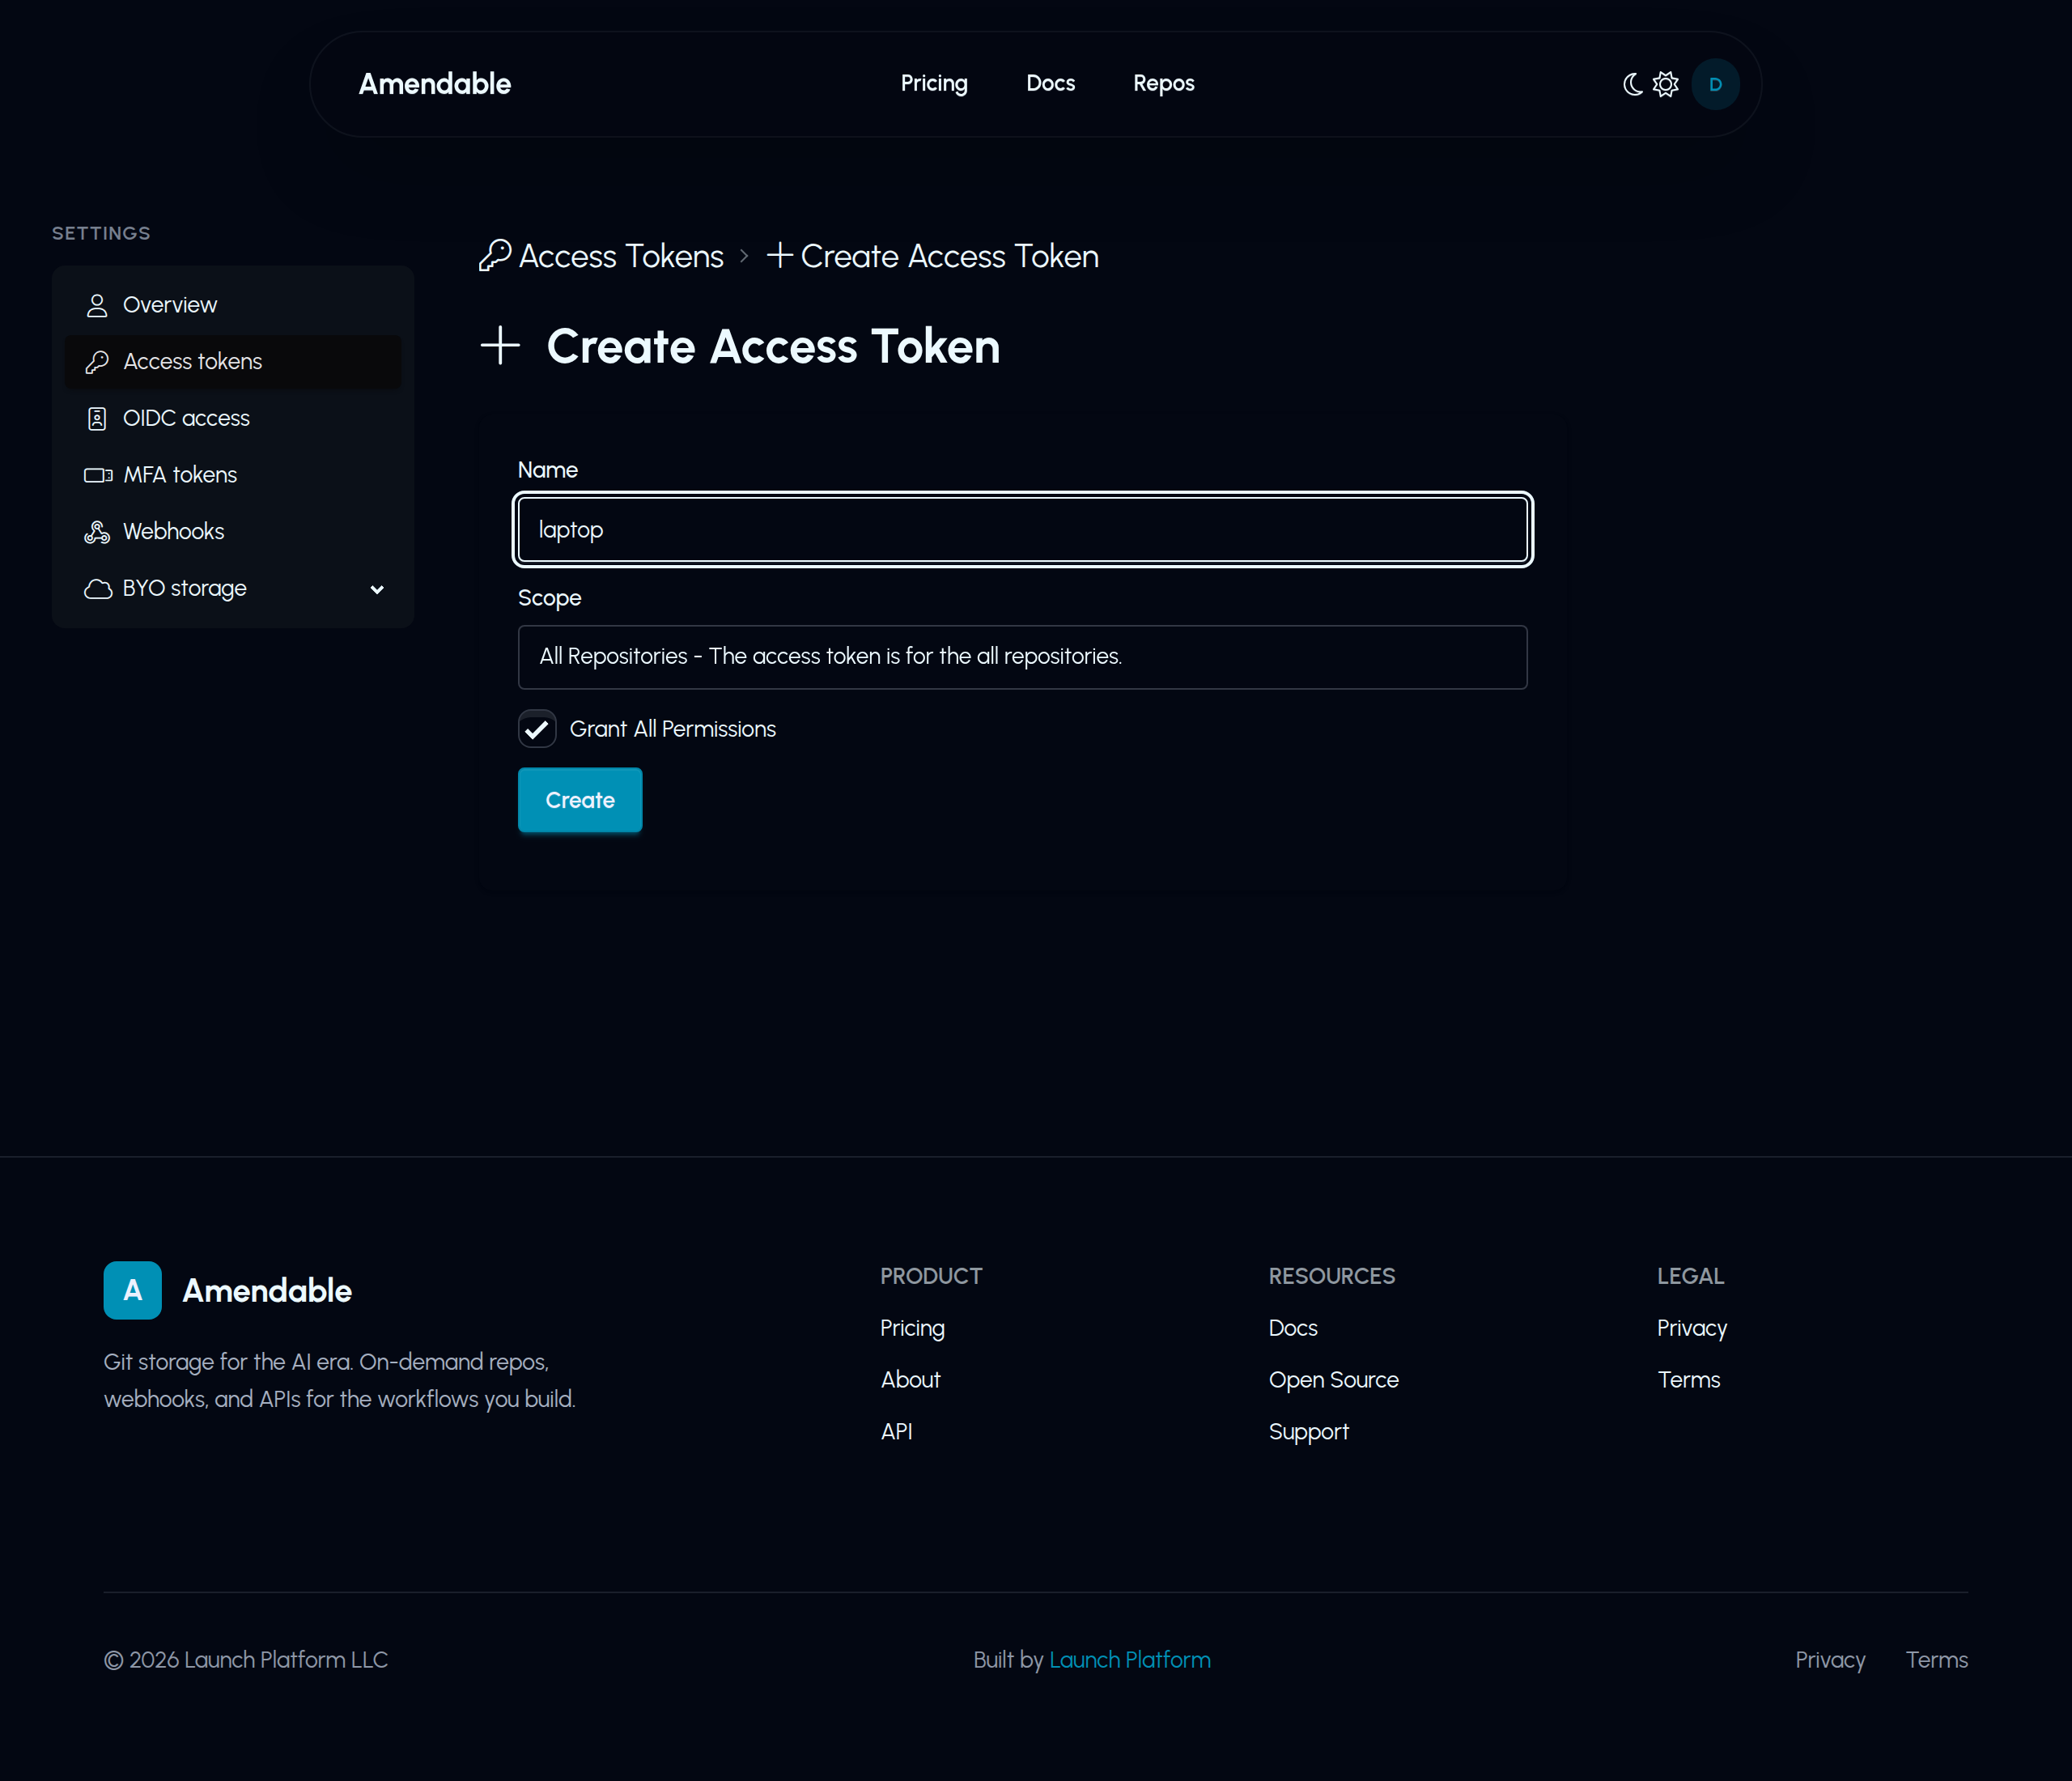Image resolution: width=2072 pixels, height=1781 pixels.
Task: Click the key icon beside Access tokens in sidebar
Action: pyautogui.click(x=97, y=362)
